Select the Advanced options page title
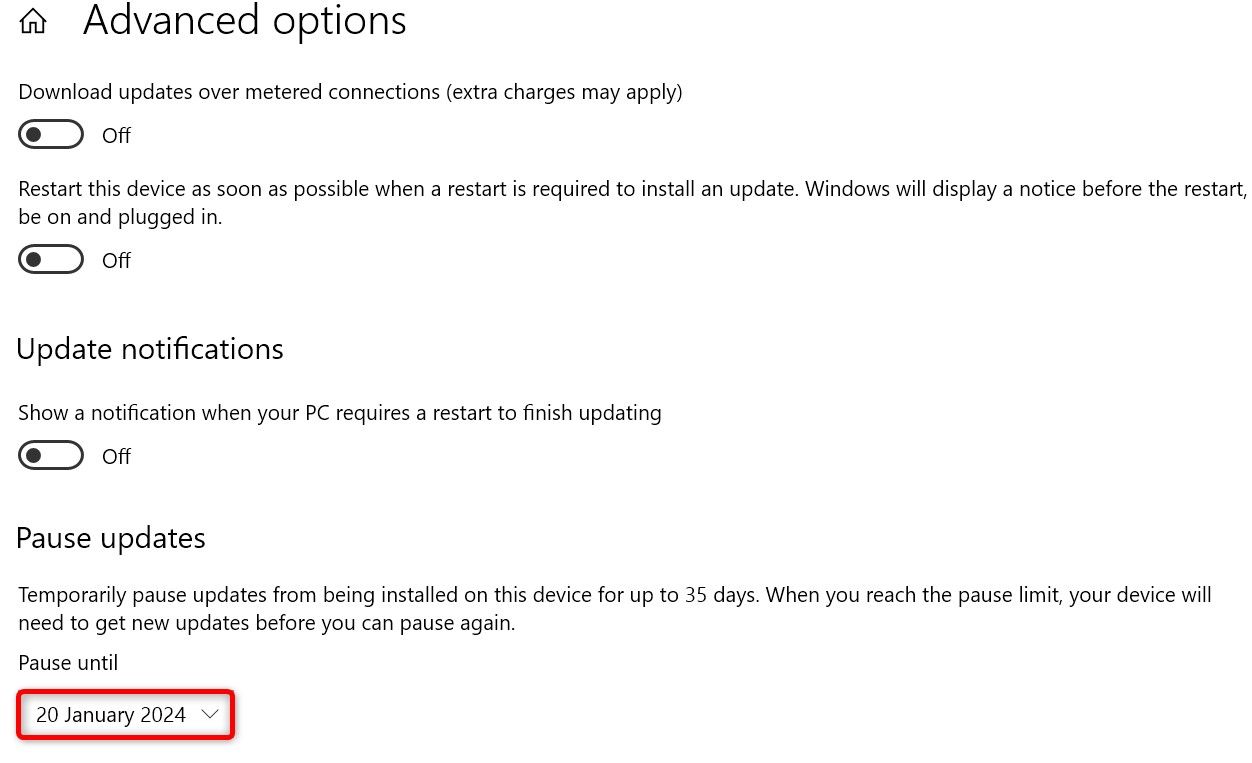Image resolution: width=1252 pixels, height=763 pixels. pos(244,20)
